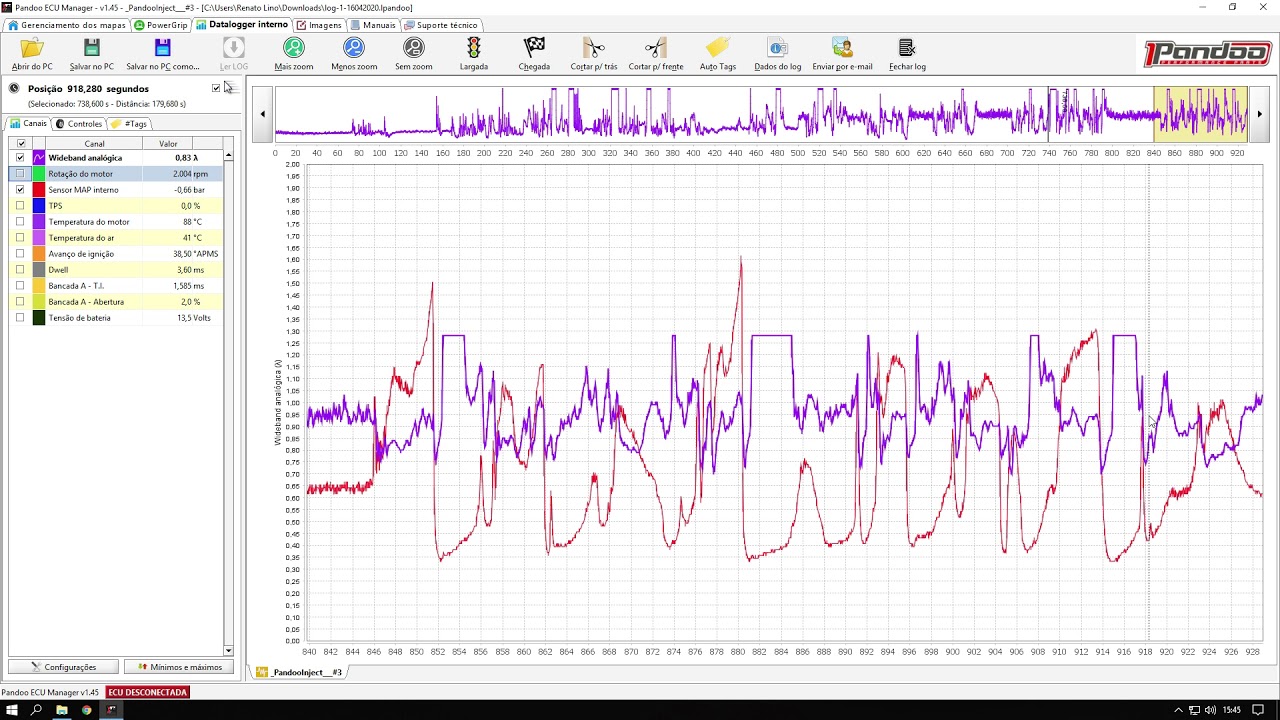This screenshot has width=1280, height=720.
Task: Switch to #Tags panel tab
Action: click(129, 124)
